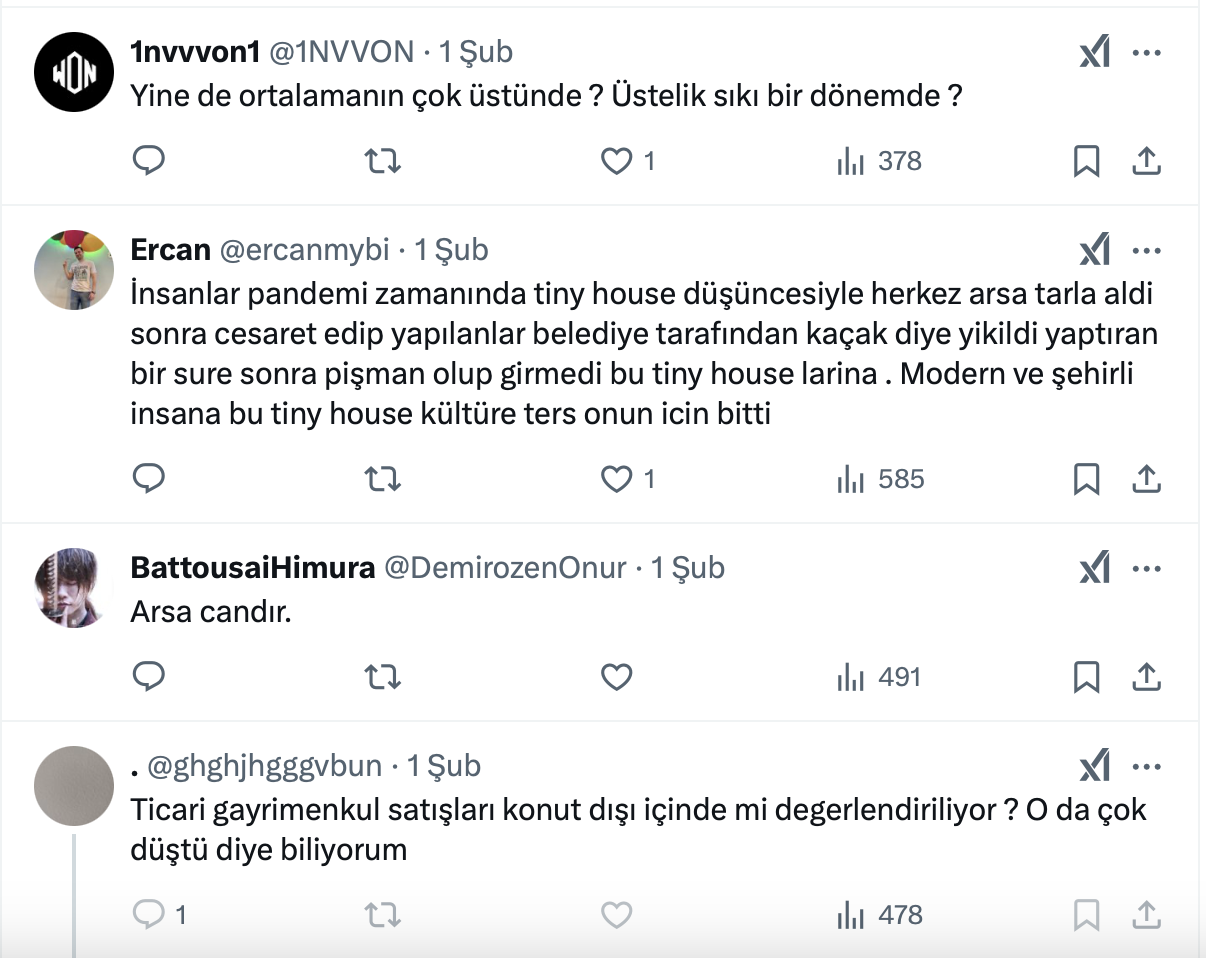Click BattousaiHimura display name

tap(252, 568)
